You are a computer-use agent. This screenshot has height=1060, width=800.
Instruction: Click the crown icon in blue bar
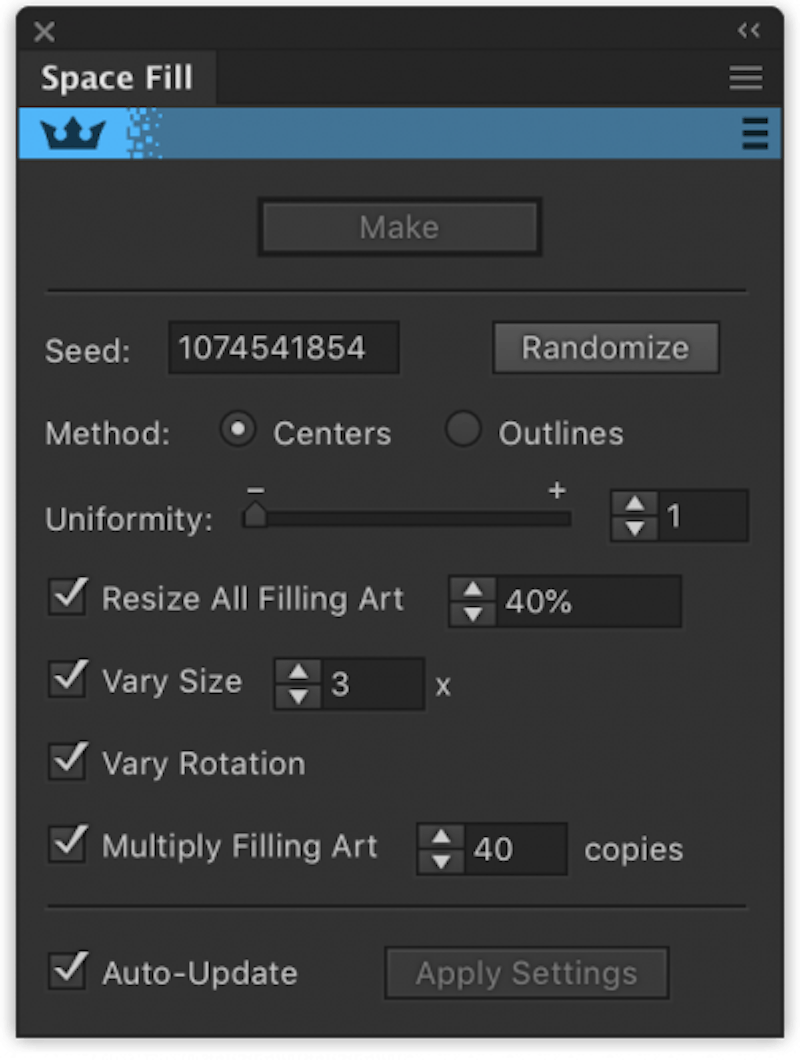pos(73,133)
